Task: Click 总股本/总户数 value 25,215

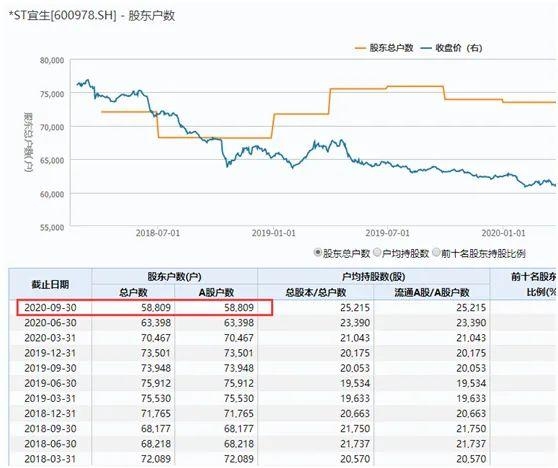Action: 355,307
